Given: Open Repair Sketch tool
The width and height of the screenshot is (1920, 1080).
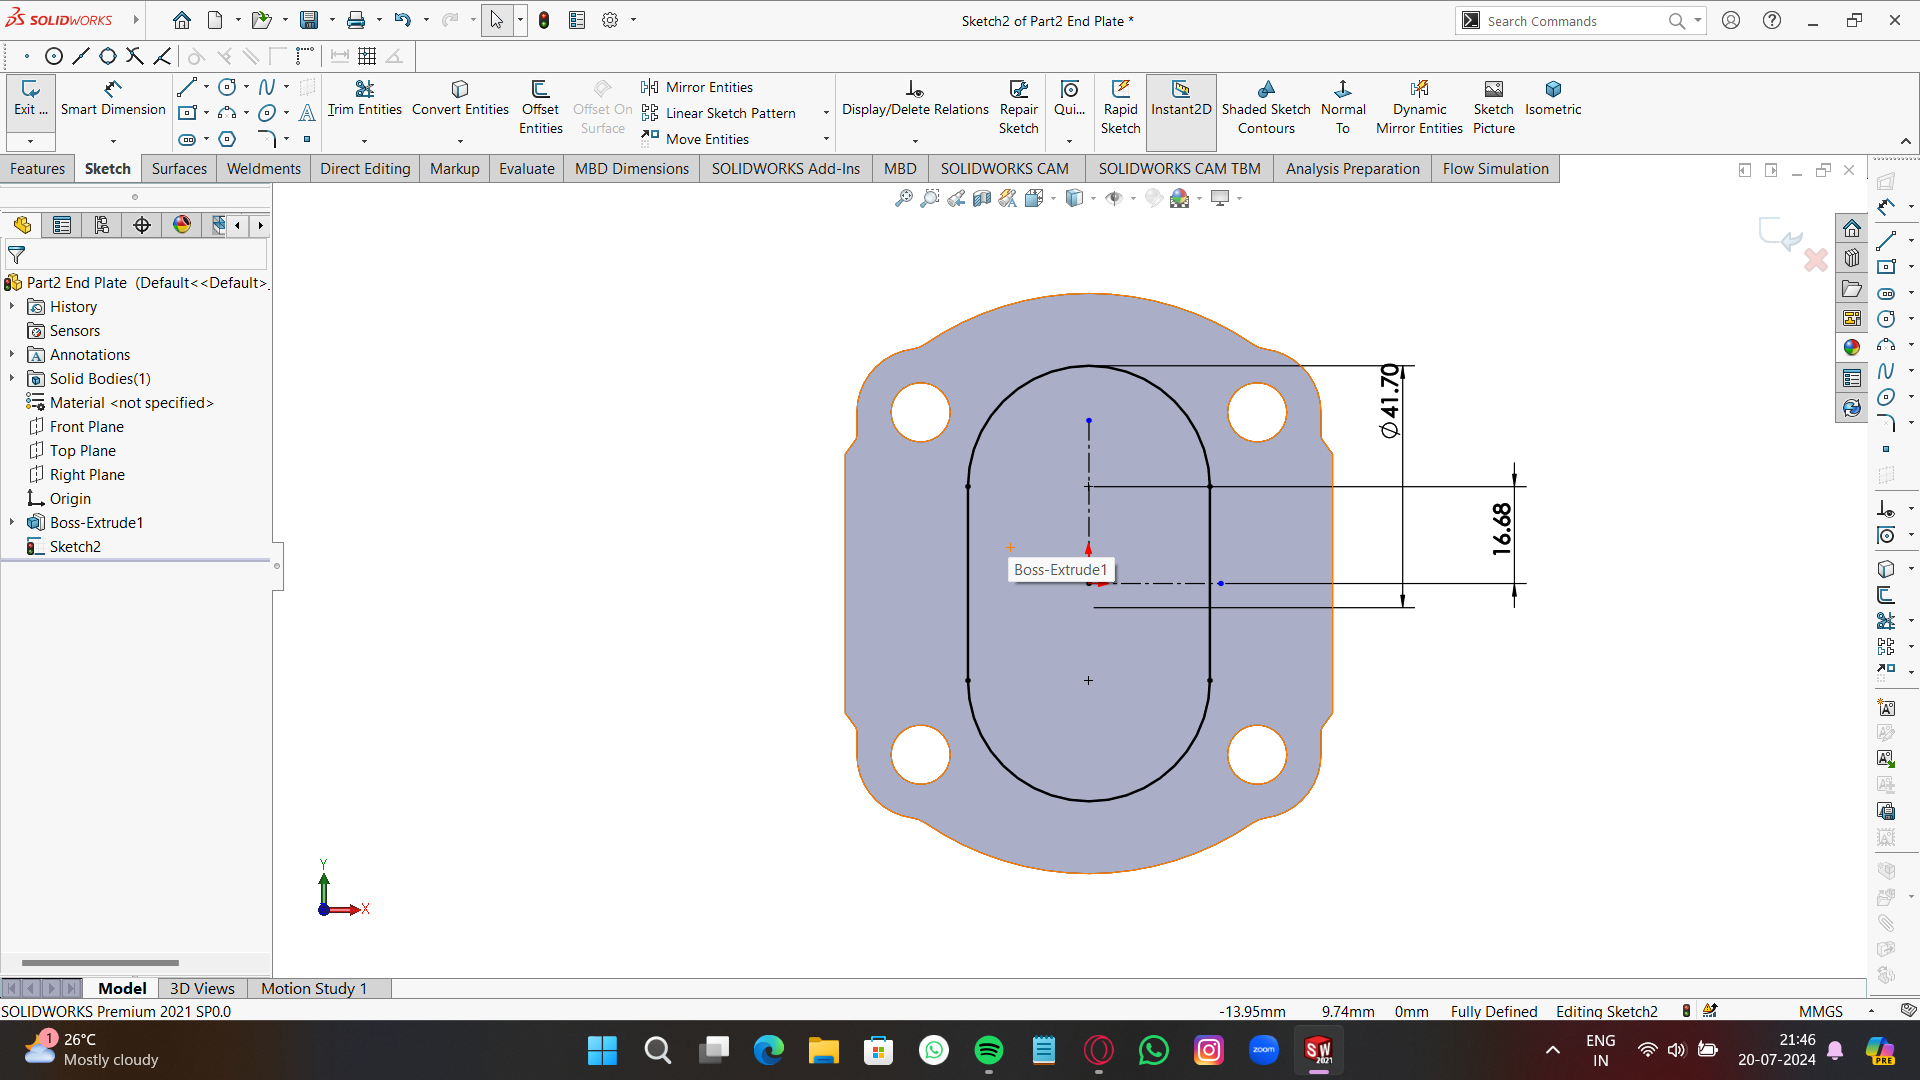Looking at the screenshot, I should click(1018, 107).
